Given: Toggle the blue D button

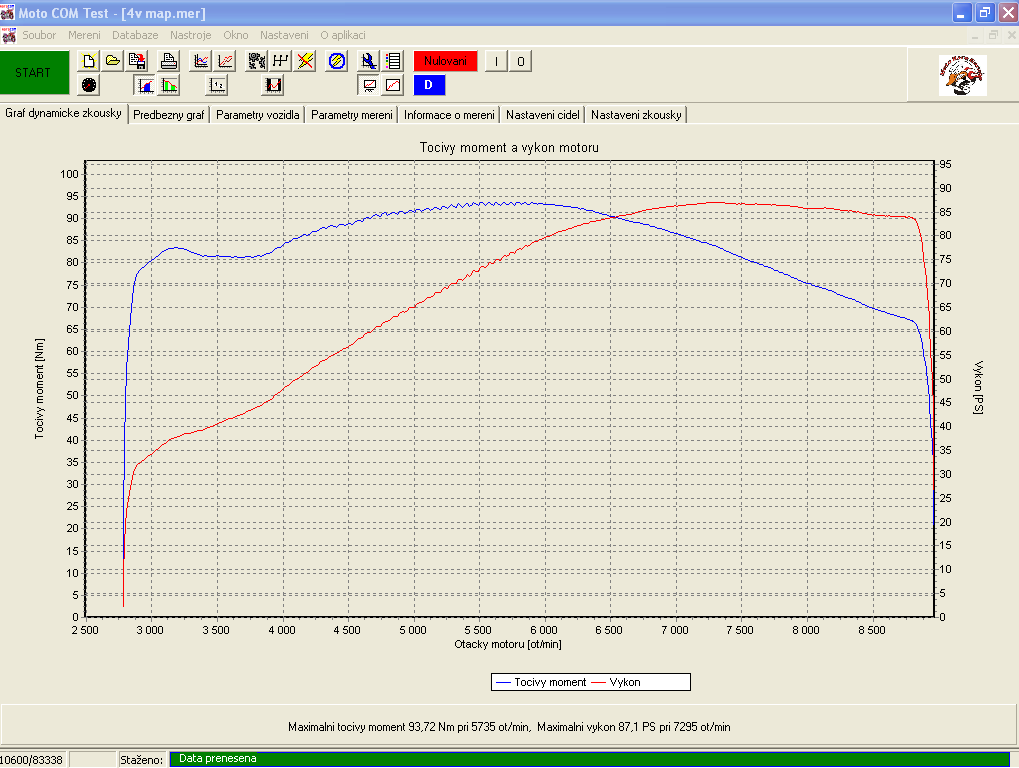Looking at the screenshot, I should coord(429,85).
